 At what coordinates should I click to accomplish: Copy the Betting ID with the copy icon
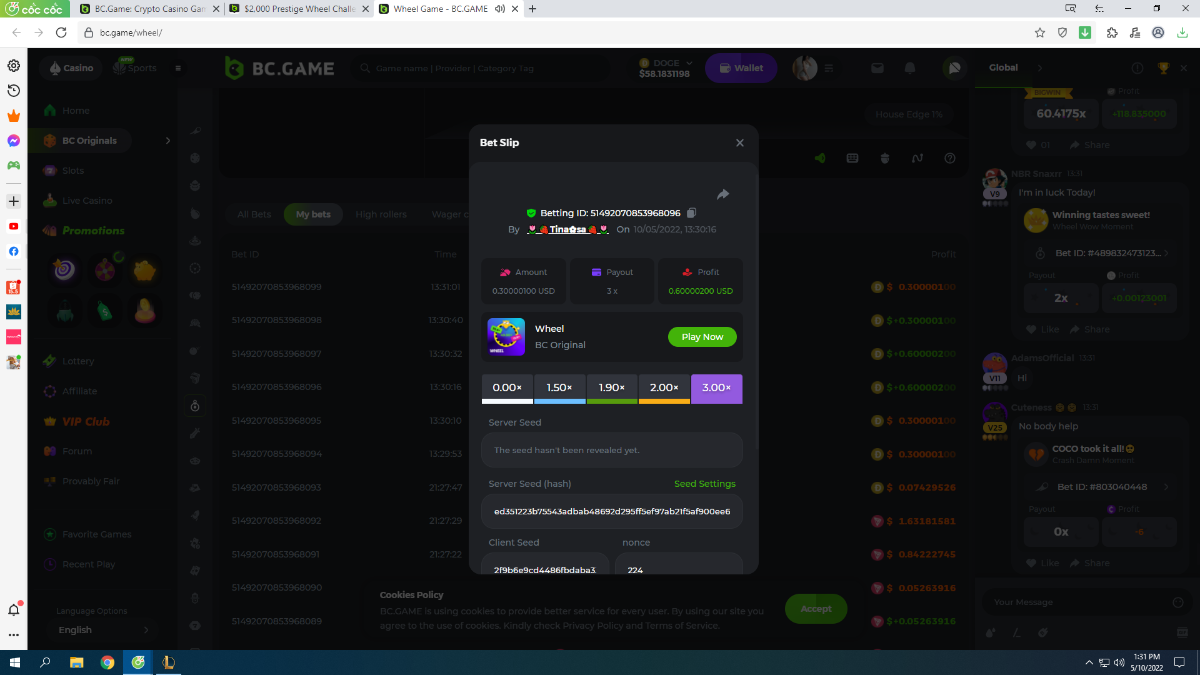[691, 213]
